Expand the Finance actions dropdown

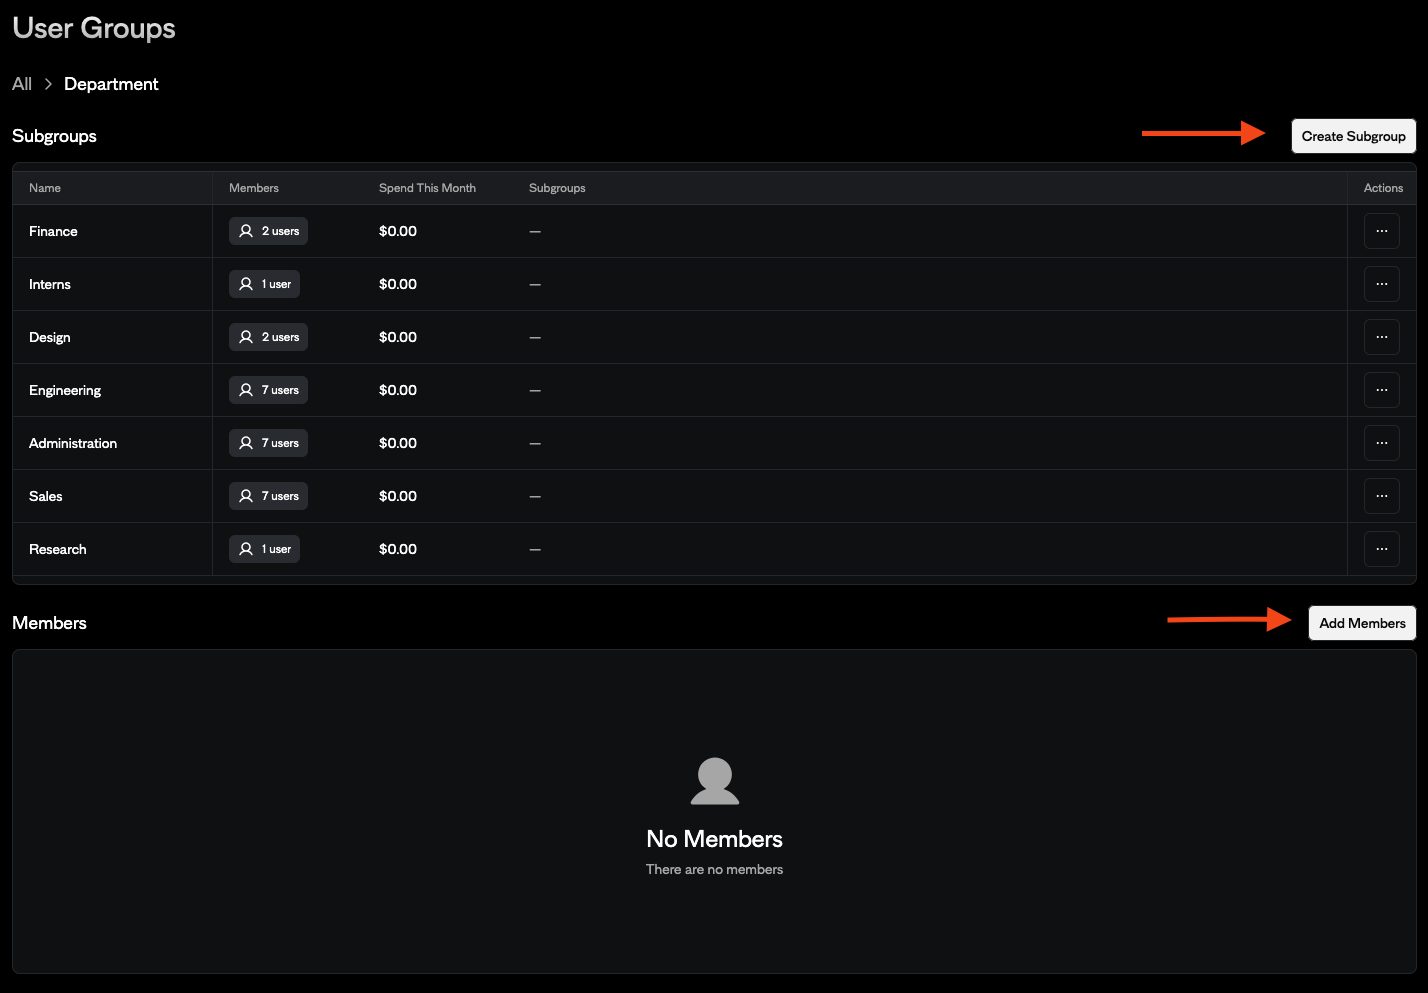[1382, 231]
